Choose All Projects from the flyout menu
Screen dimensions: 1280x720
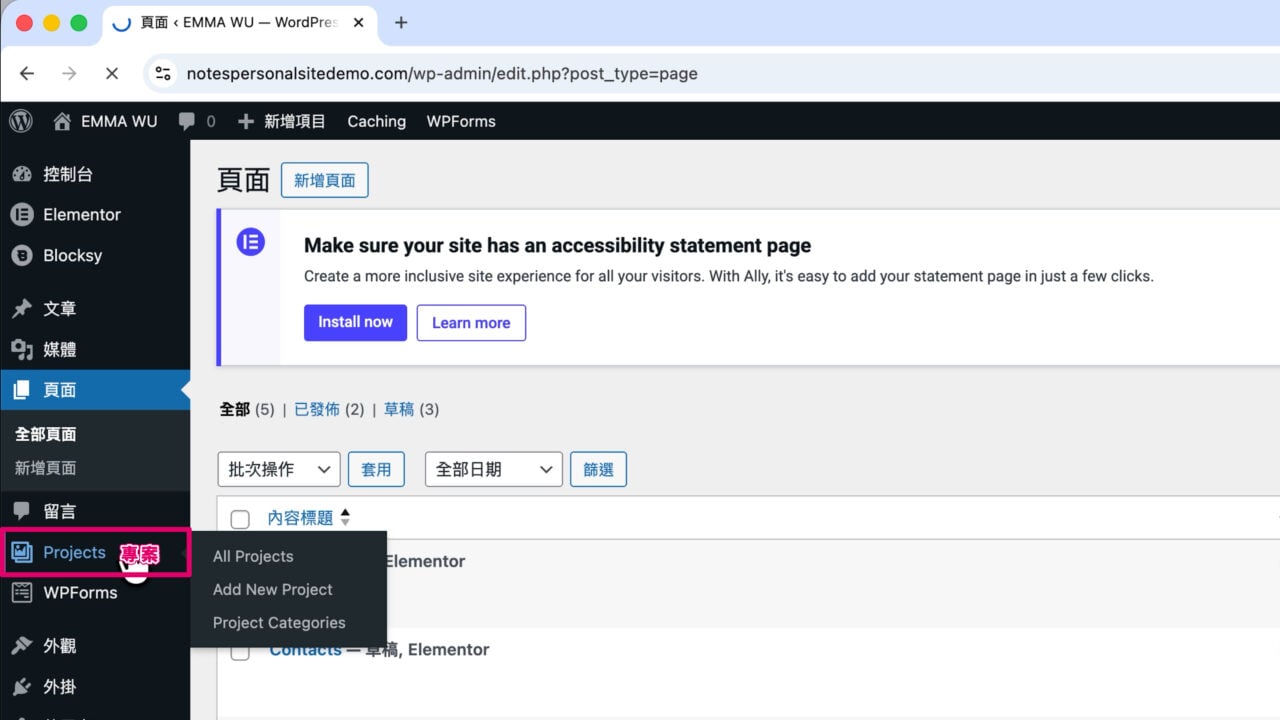coord(253,556)
